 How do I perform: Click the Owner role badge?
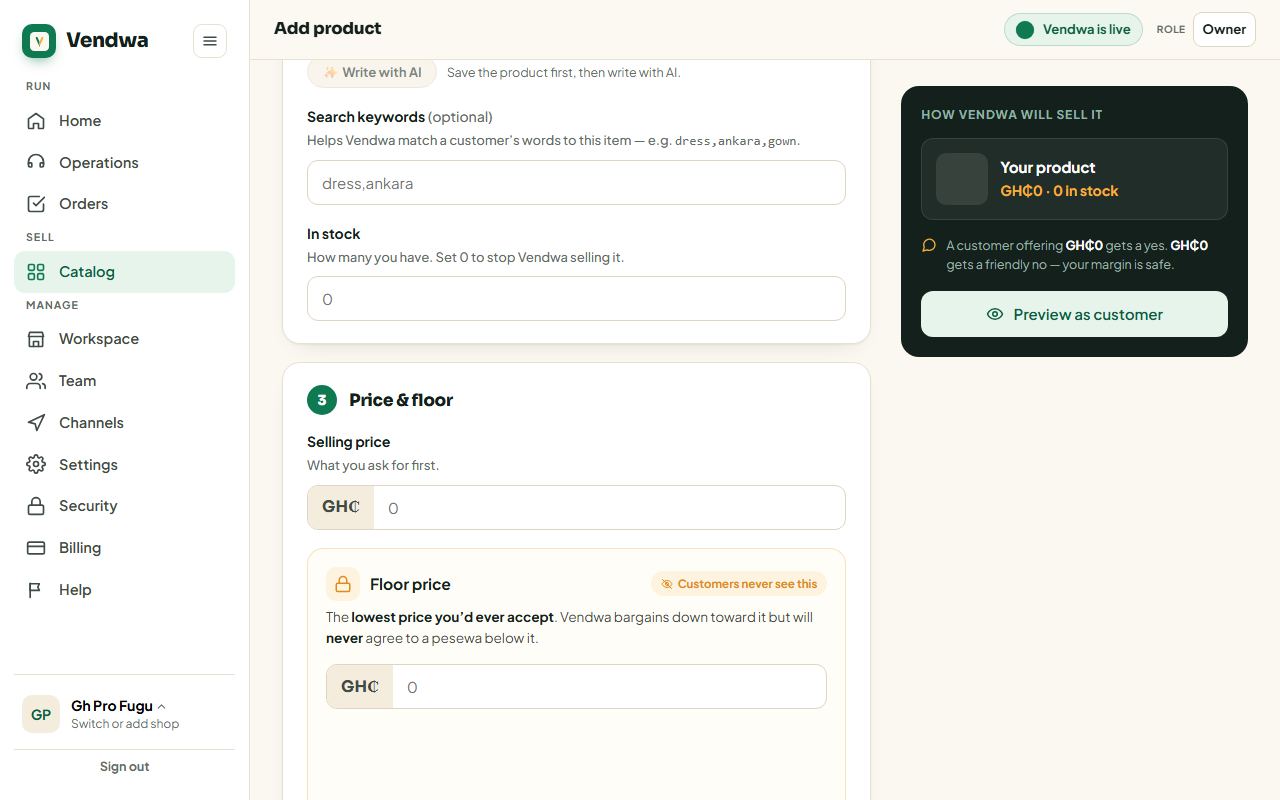(1224, 30)
